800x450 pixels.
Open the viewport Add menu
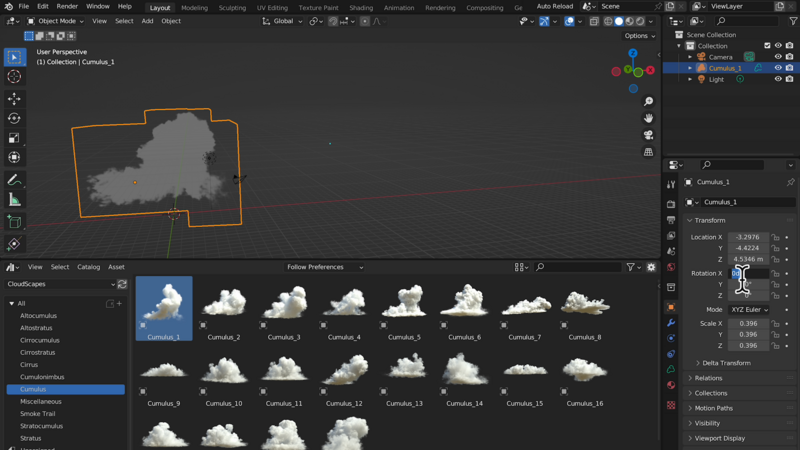pyautogui.click(x=147, y=21)
